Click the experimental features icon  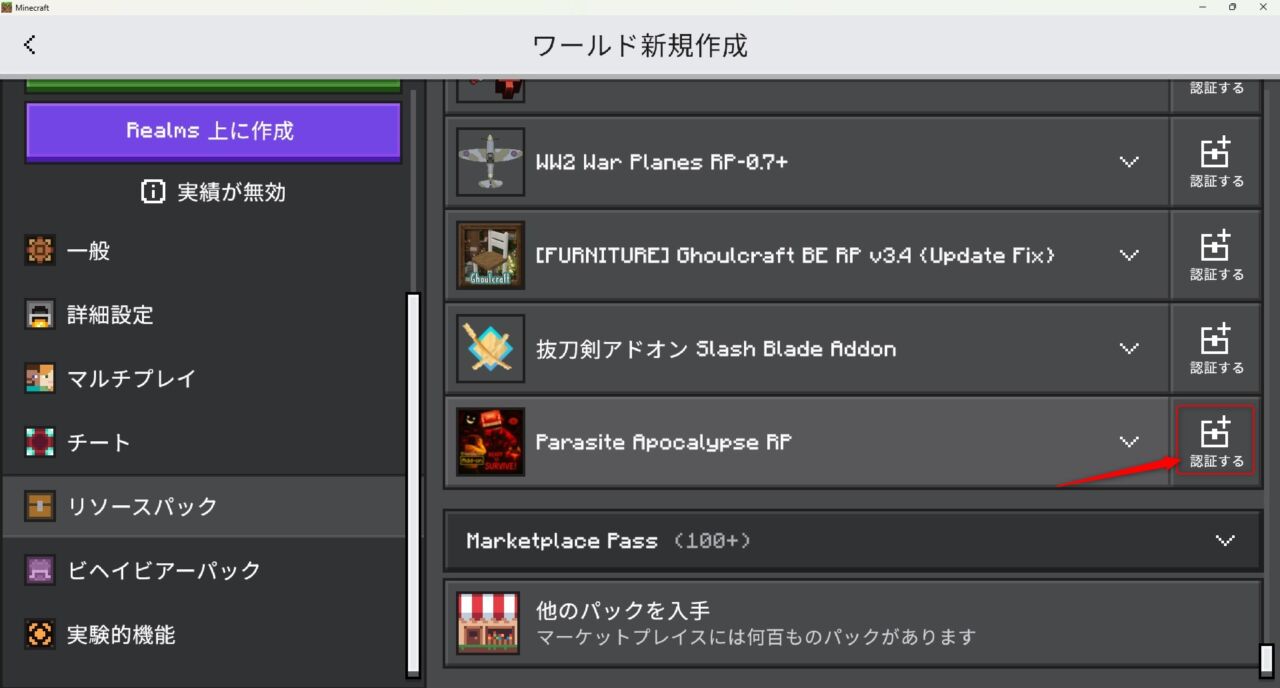point(40,634)
